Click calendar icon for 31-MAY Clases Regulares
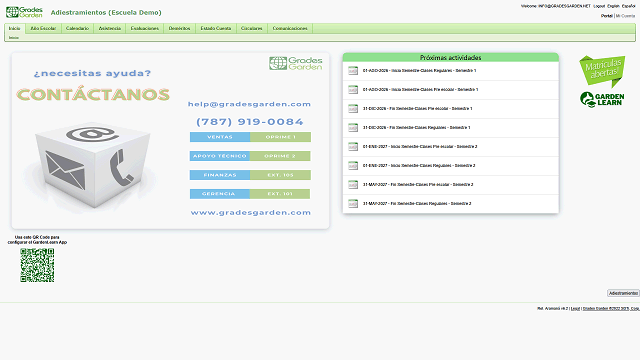 coord(353,203)
